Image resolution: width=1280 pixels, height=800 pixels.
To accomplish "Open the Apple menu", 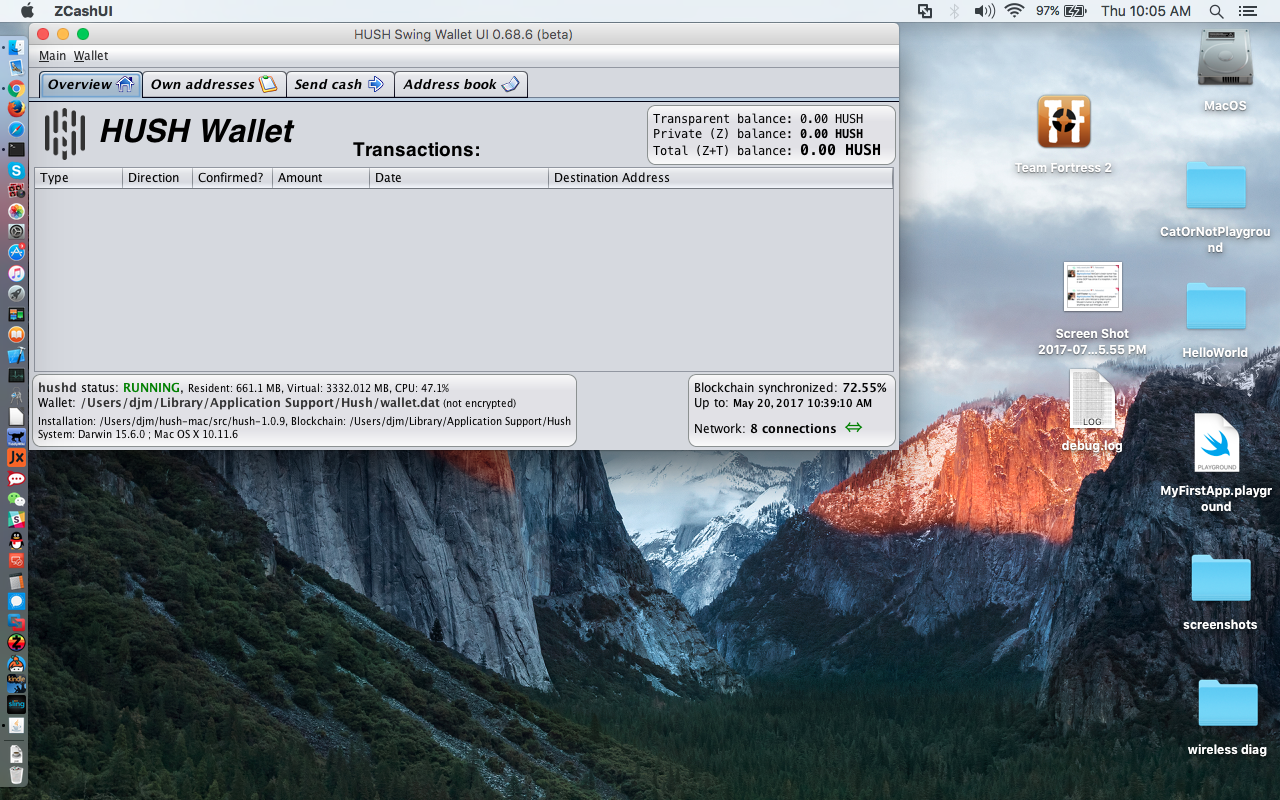I will click(27, 11).
